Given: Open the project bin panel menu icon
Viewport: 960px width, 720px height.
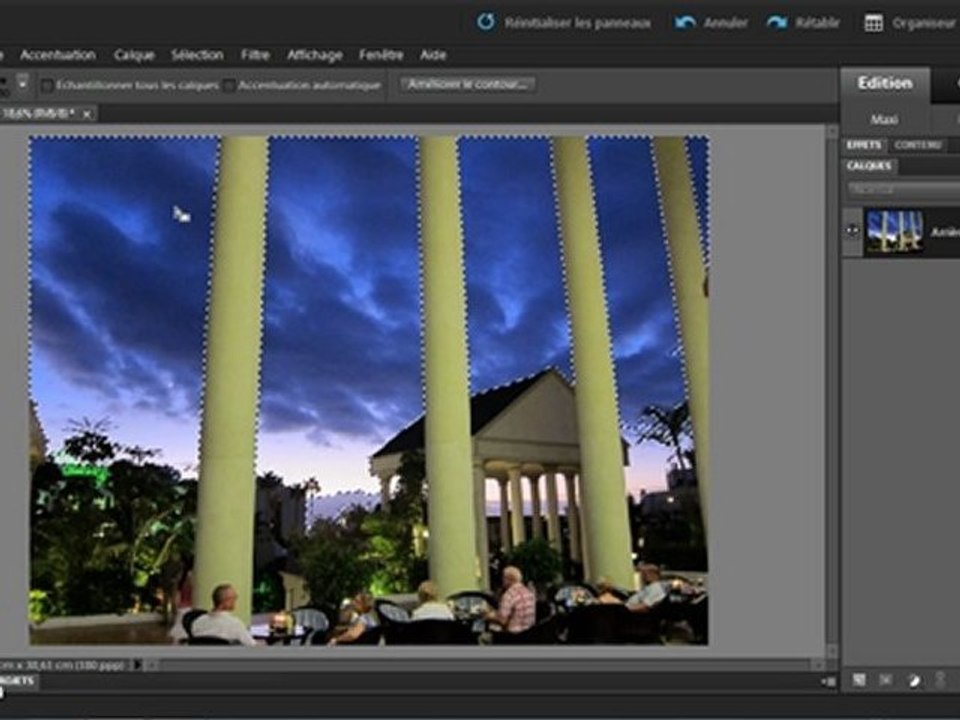Looking at the screenshot, I should [x=828, y=681].
